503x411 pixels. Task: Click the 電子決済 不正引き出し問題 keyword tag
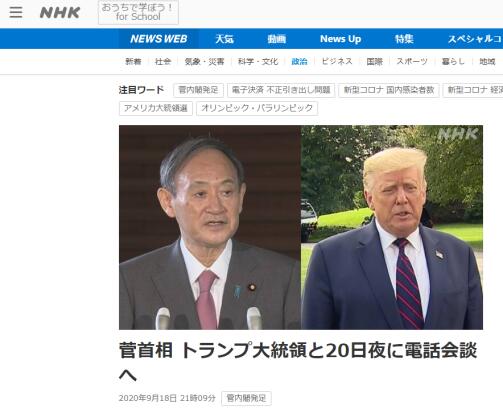click(x=281, y=90)
